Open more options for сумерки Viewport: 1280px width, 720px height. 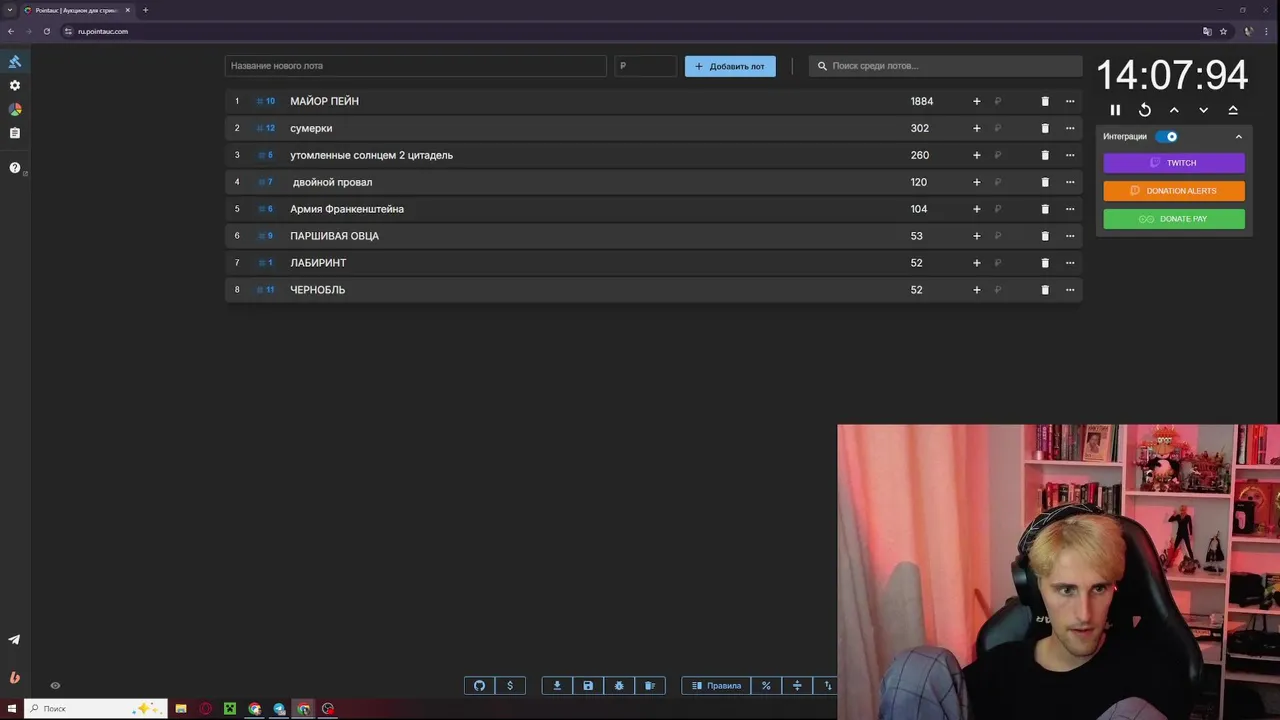point(1070,128)
